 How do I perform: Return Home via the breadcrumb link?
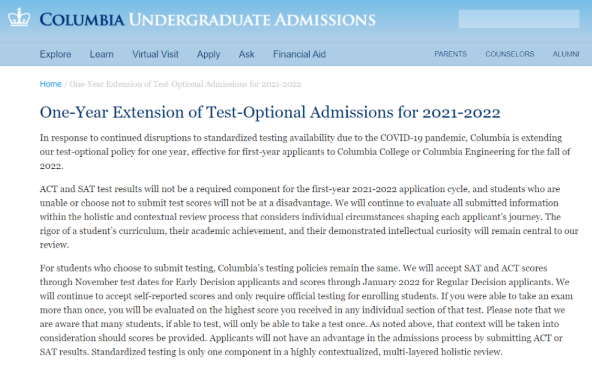(x=51, y=84)
